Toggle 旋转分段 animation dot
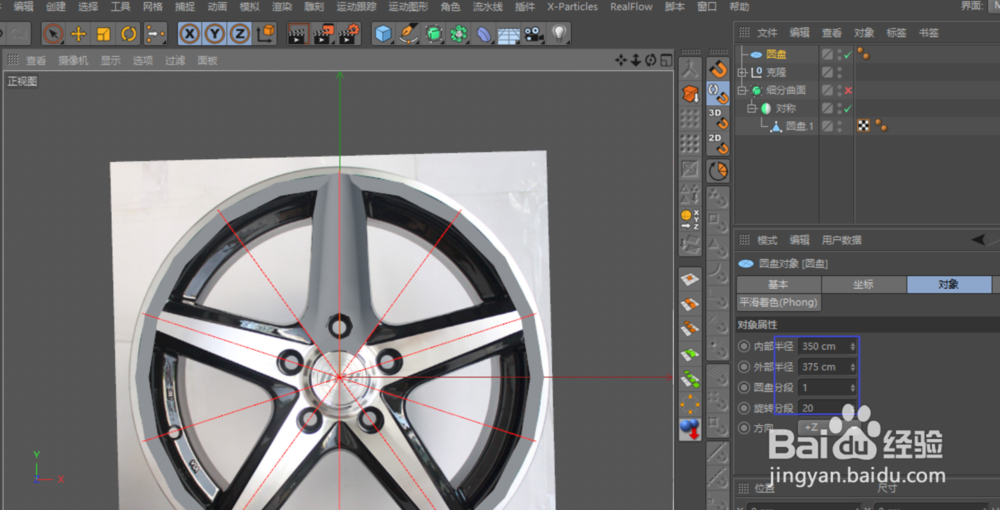This screenshot has width=1000, height=510. coord(744,407)
